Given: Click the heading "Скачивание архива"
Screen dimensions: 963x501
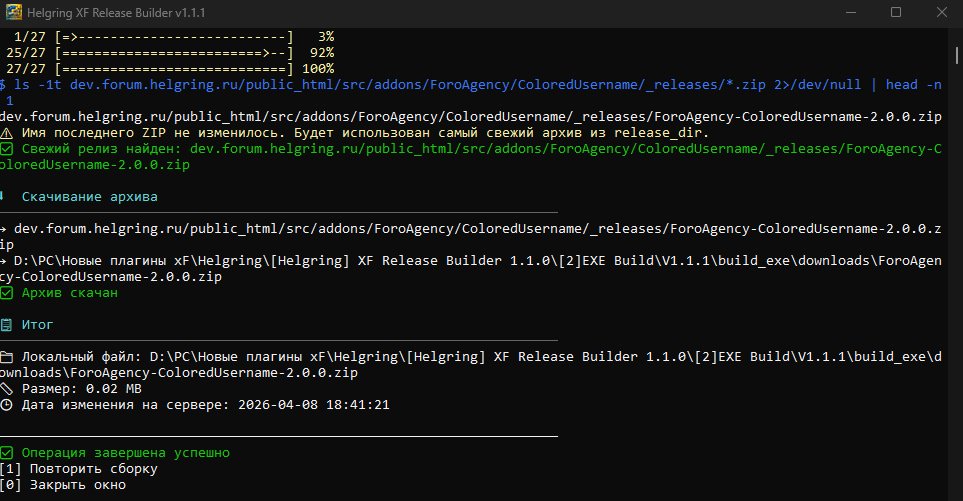Looking at the screenshot, I should click(x=90, y=196).
